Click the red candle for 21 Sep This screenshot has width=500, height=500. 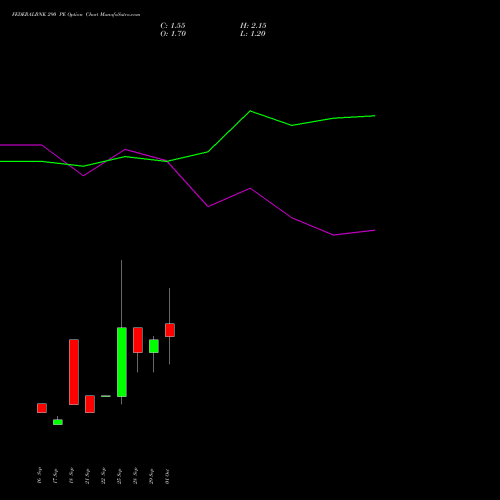90,404
